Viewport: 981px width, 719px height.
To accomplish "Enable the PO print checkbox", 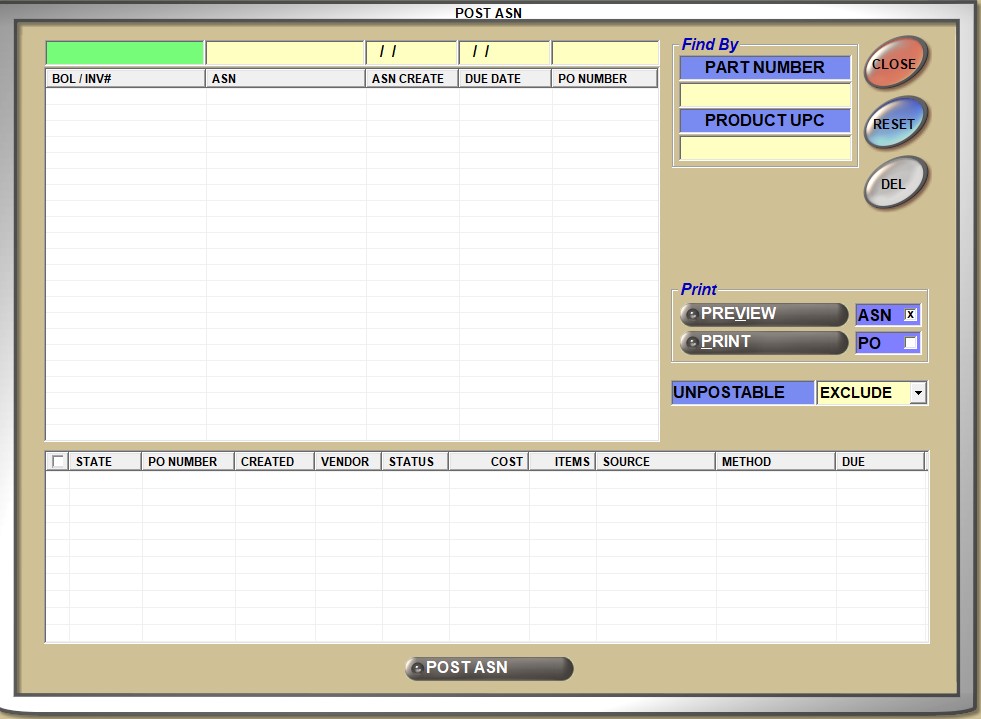I will (x=910, y=343).
